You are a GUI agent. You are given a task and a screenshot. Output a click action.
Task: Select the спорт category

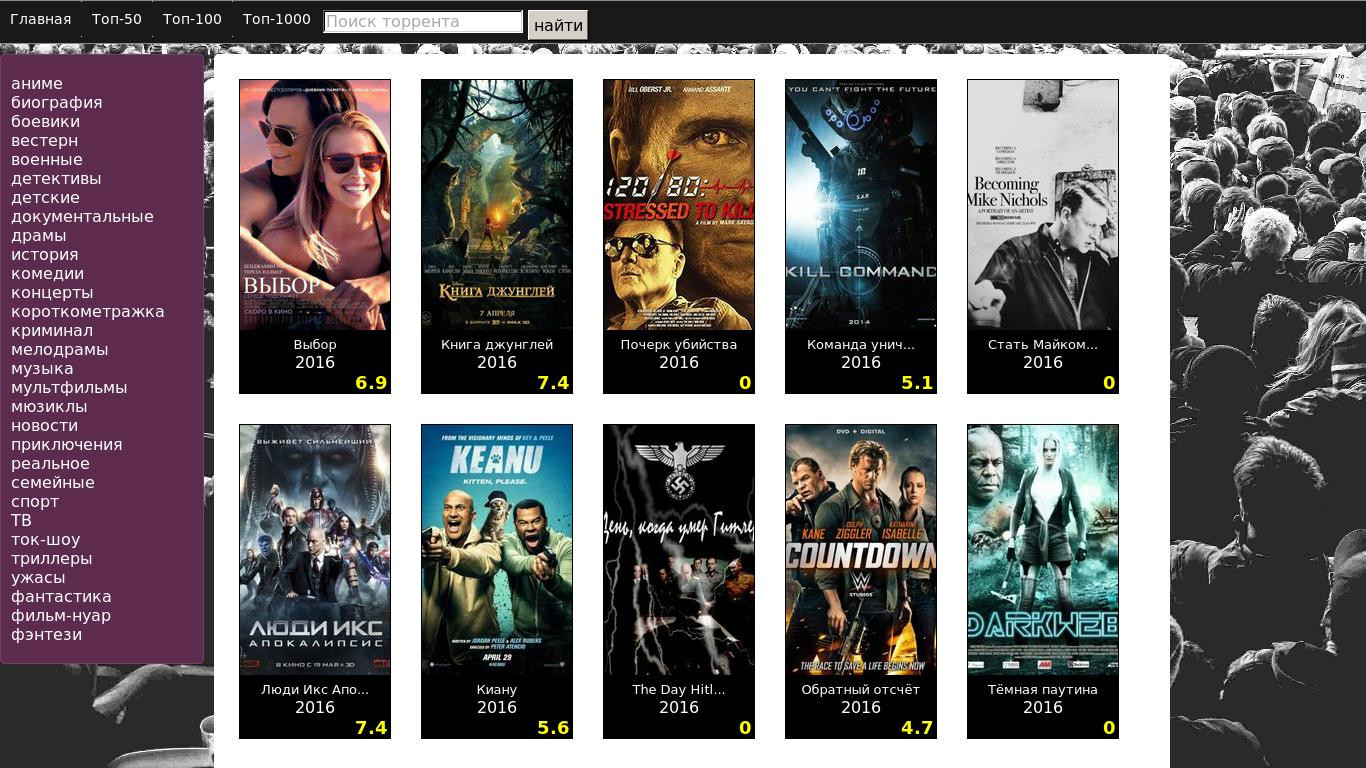[x=35, y=502]
